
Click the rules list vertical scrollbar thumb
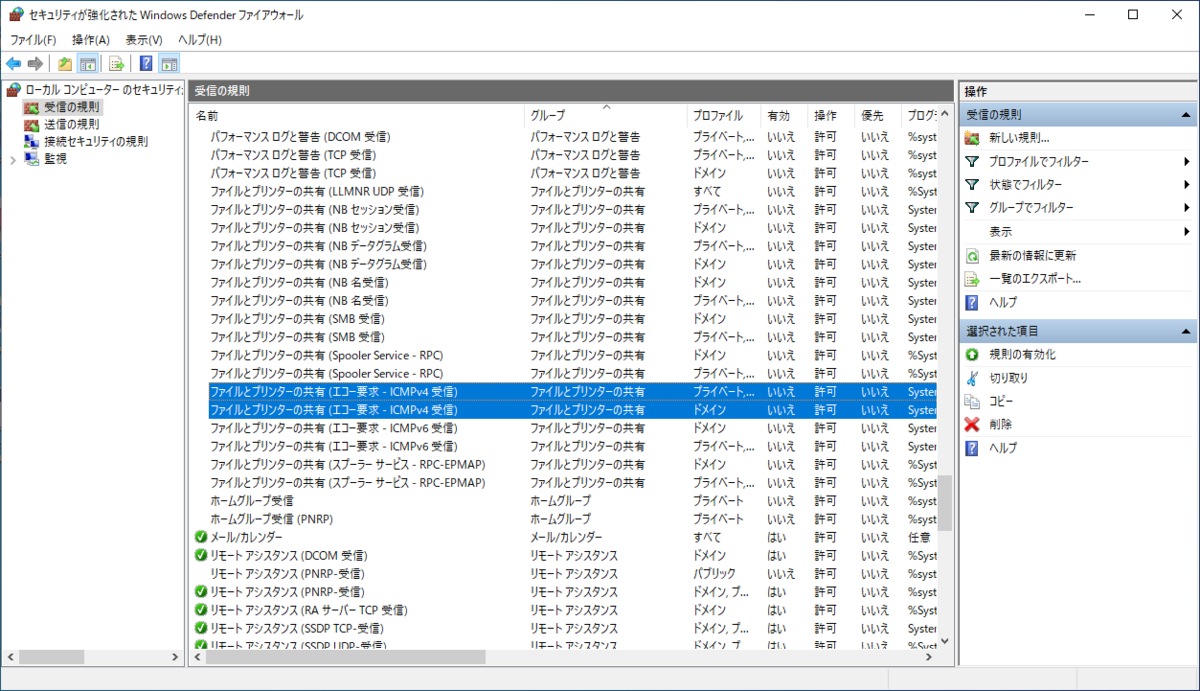coord(944,502)
